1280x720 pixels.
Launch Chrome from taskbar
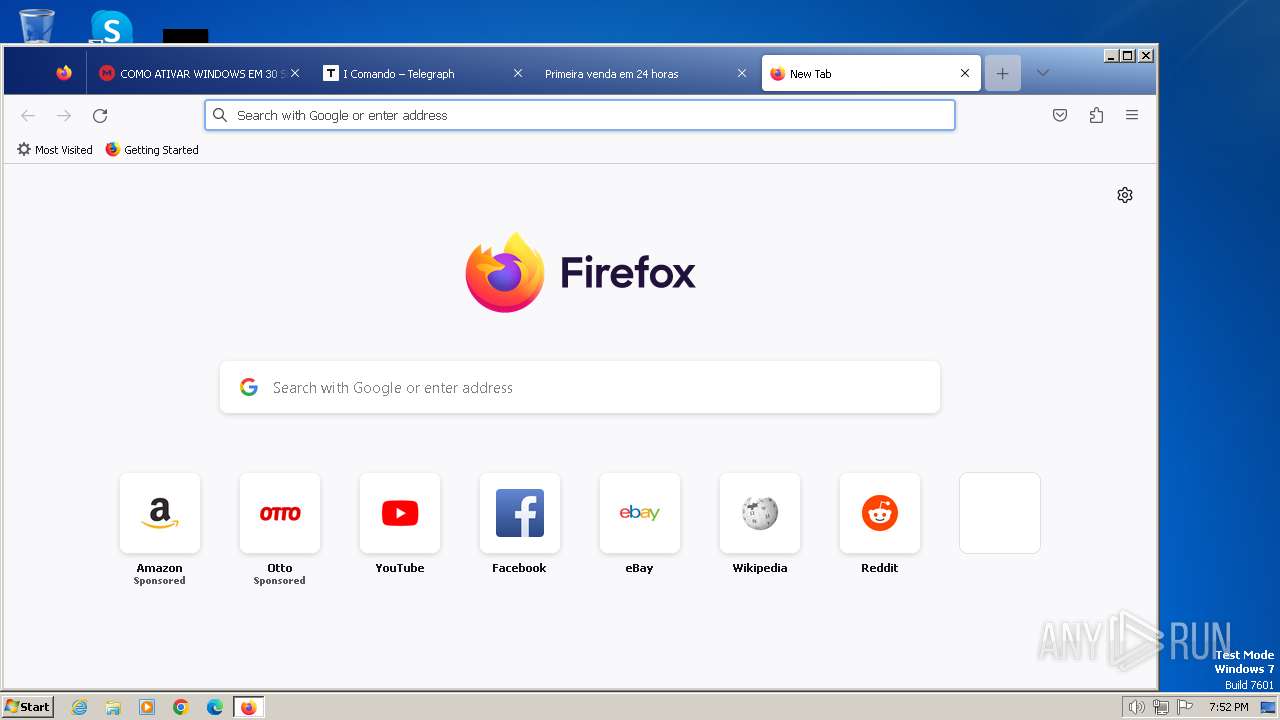point(181,707)
